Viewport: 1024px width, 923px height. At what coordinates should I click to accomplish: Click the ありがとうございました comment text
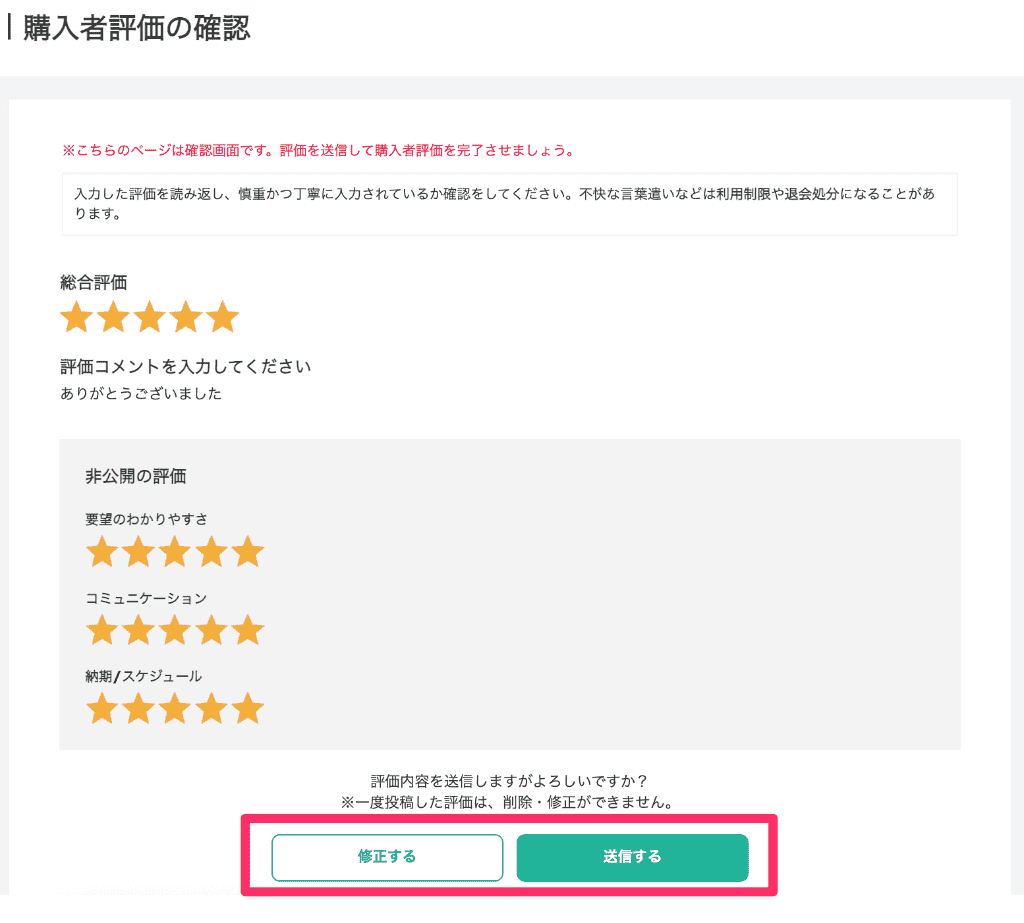pos(141,394)
